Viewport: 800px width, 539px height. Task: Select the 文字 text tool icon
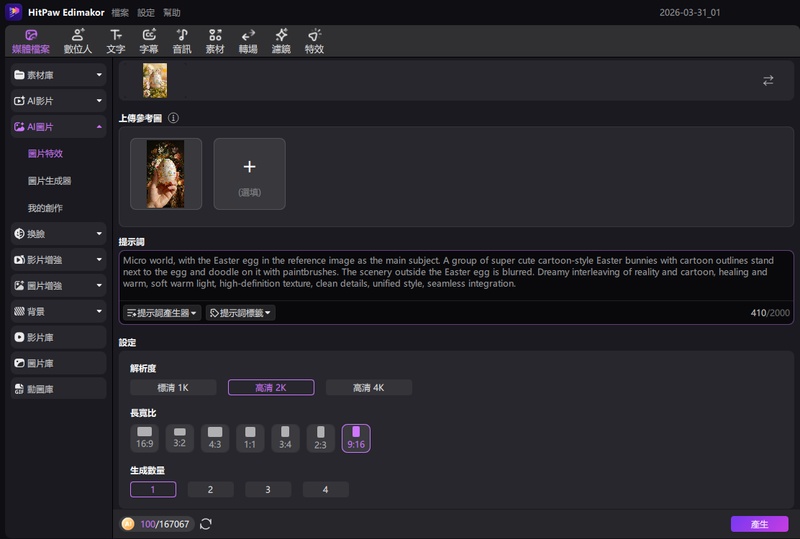(116, 40)
